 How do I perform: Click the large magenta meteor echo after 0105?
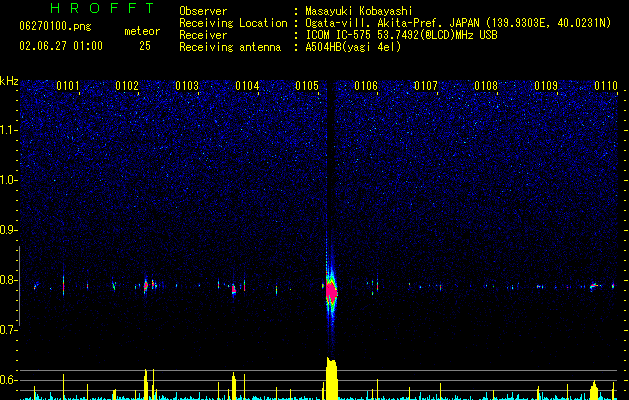point(331,292)
